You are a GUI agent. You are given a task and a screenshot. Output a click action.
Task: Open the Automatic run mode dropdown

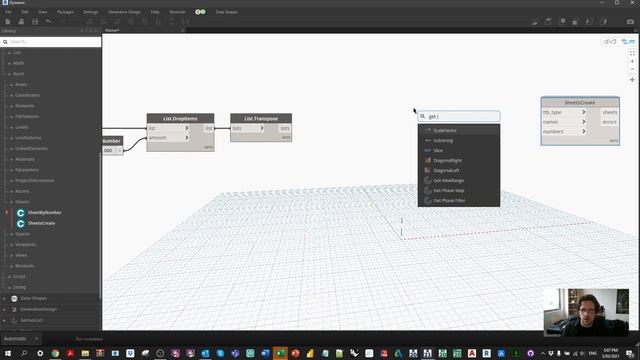coord(21,339)
